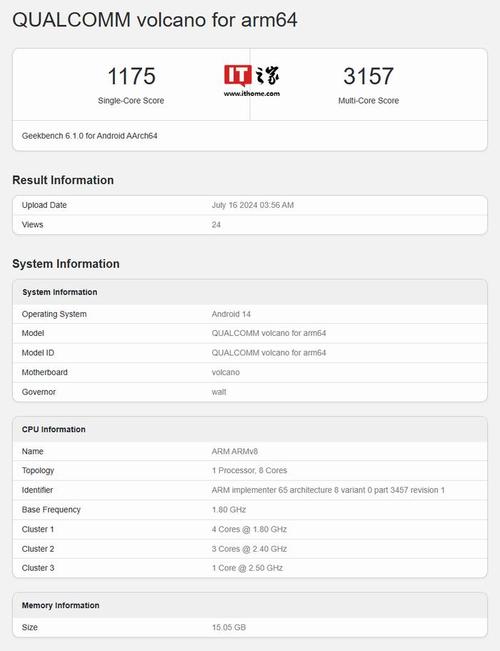Click the 'Base Frequency' row label
The height and width of the screenshot is (651, 500).
51,509
